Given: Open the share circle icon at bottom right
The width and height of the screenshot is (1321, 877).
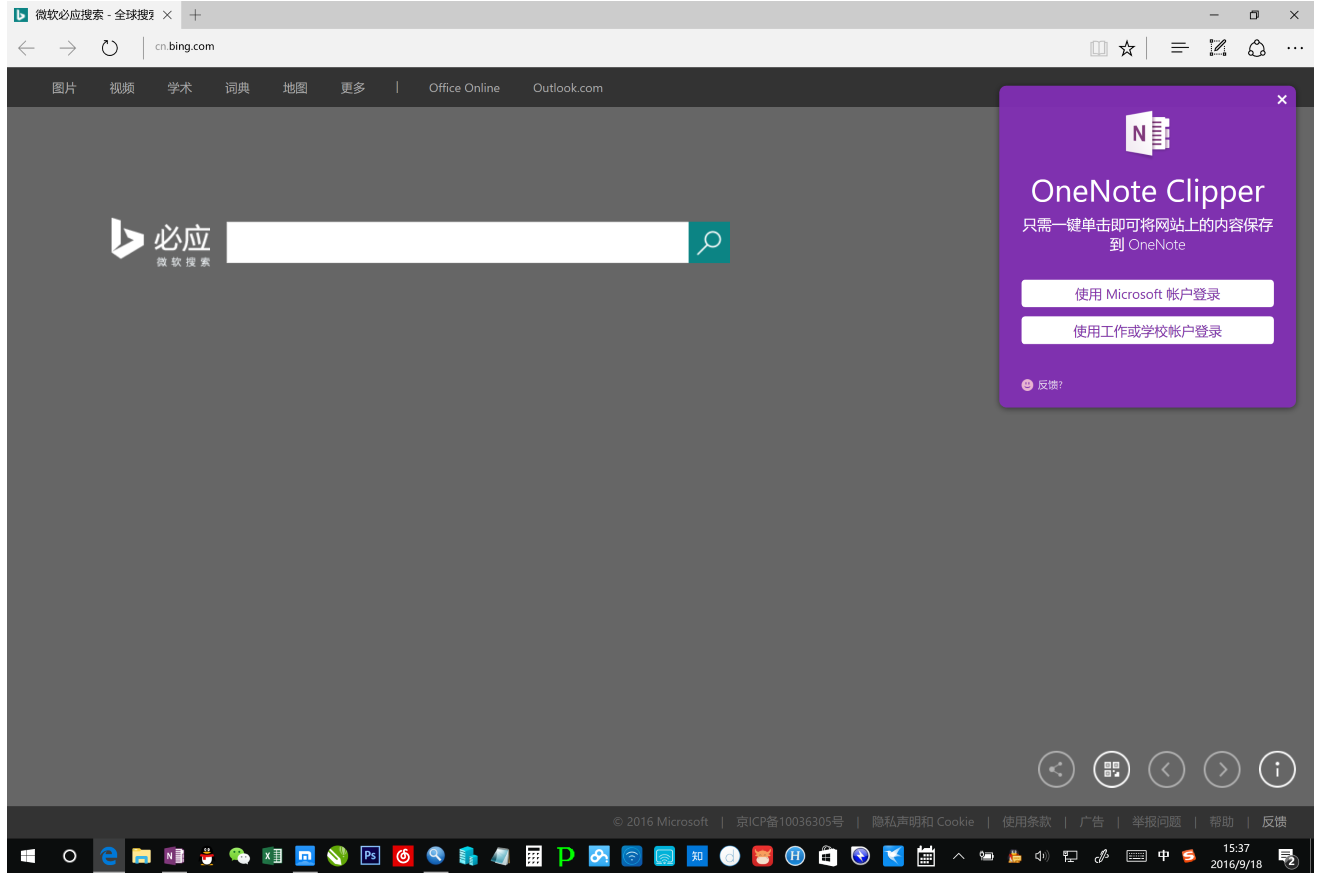Looking at the screenshot, I should (1056, 769).
